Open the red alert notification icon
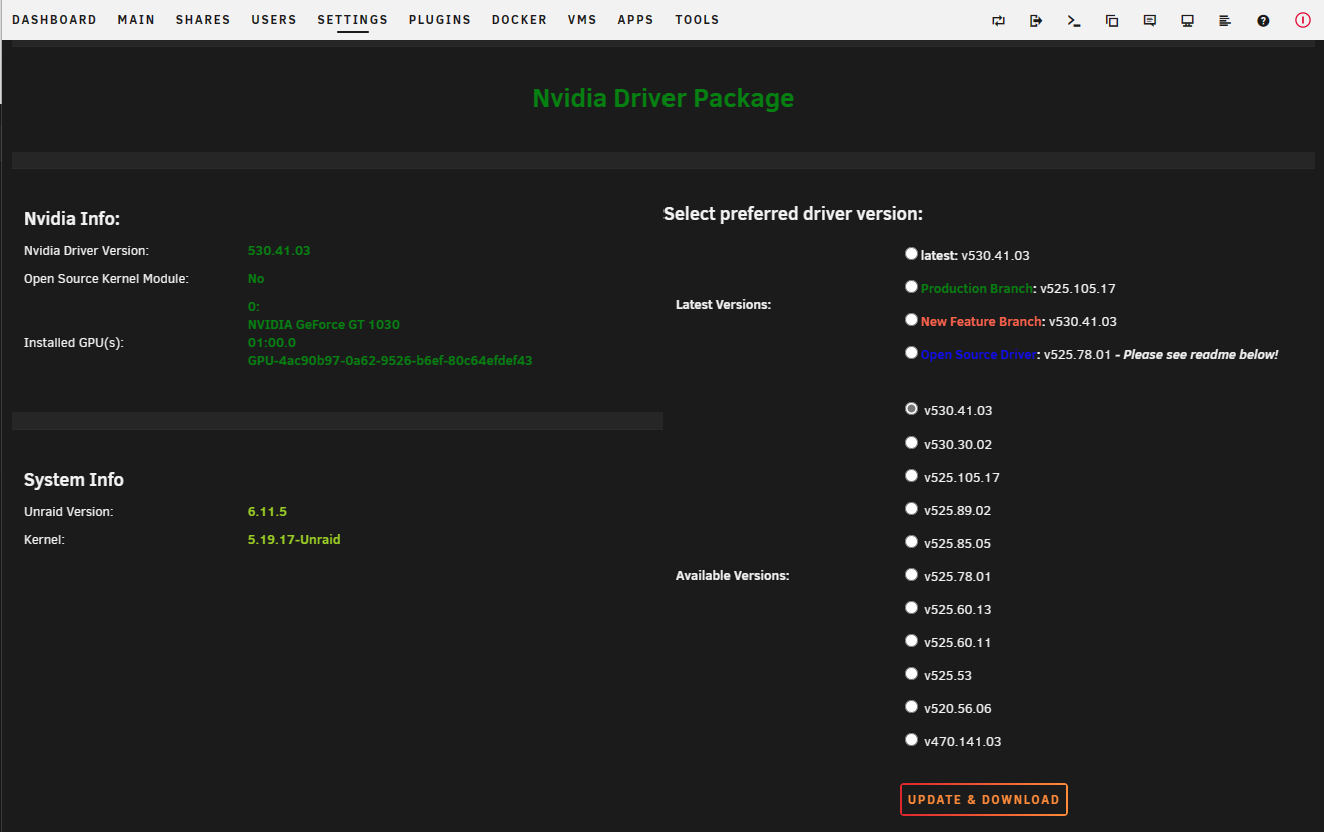The height and width of the screenshot is (832, 1324). pos(1302,20)
